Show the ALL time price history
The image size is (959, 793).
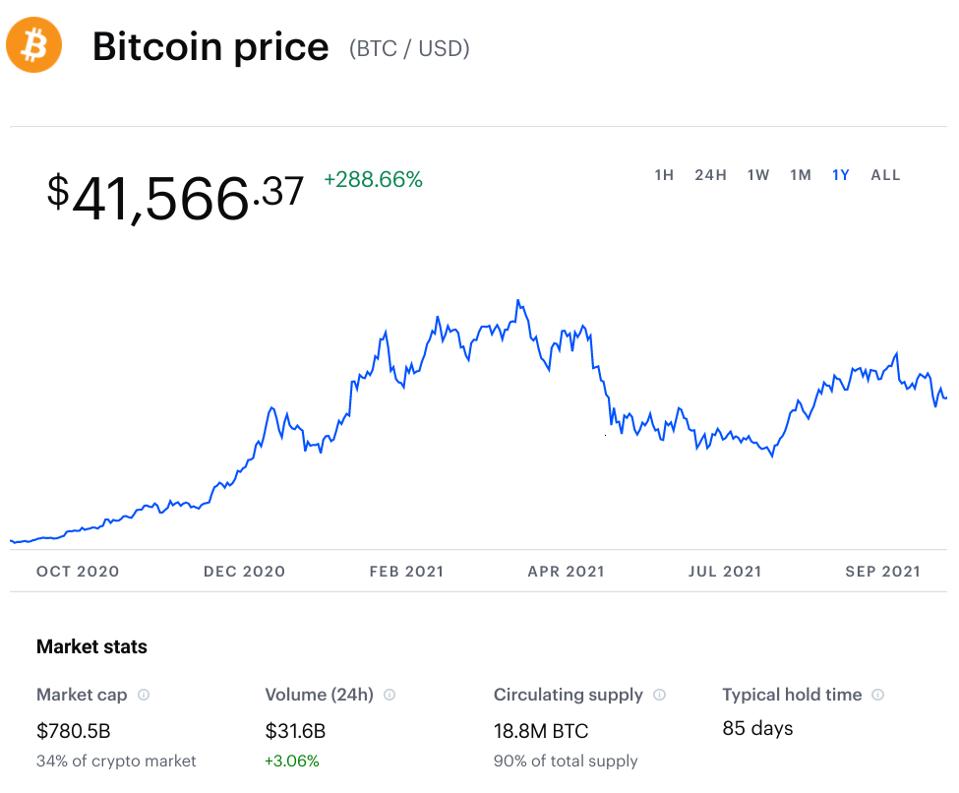(886, 175)
